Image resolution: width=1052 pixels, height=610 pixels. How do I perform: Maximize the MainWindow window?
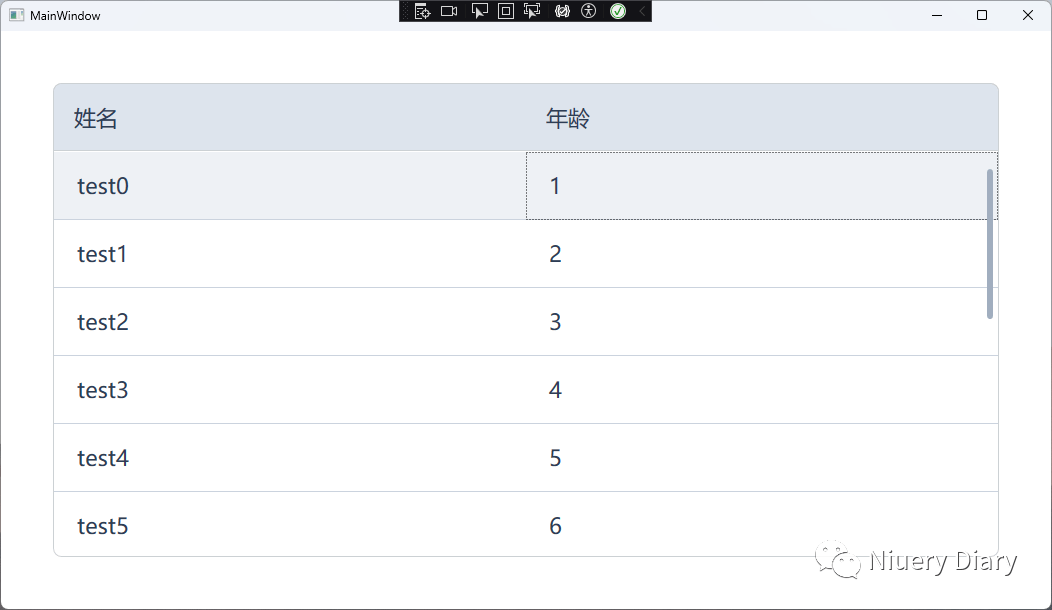point(982,15)
